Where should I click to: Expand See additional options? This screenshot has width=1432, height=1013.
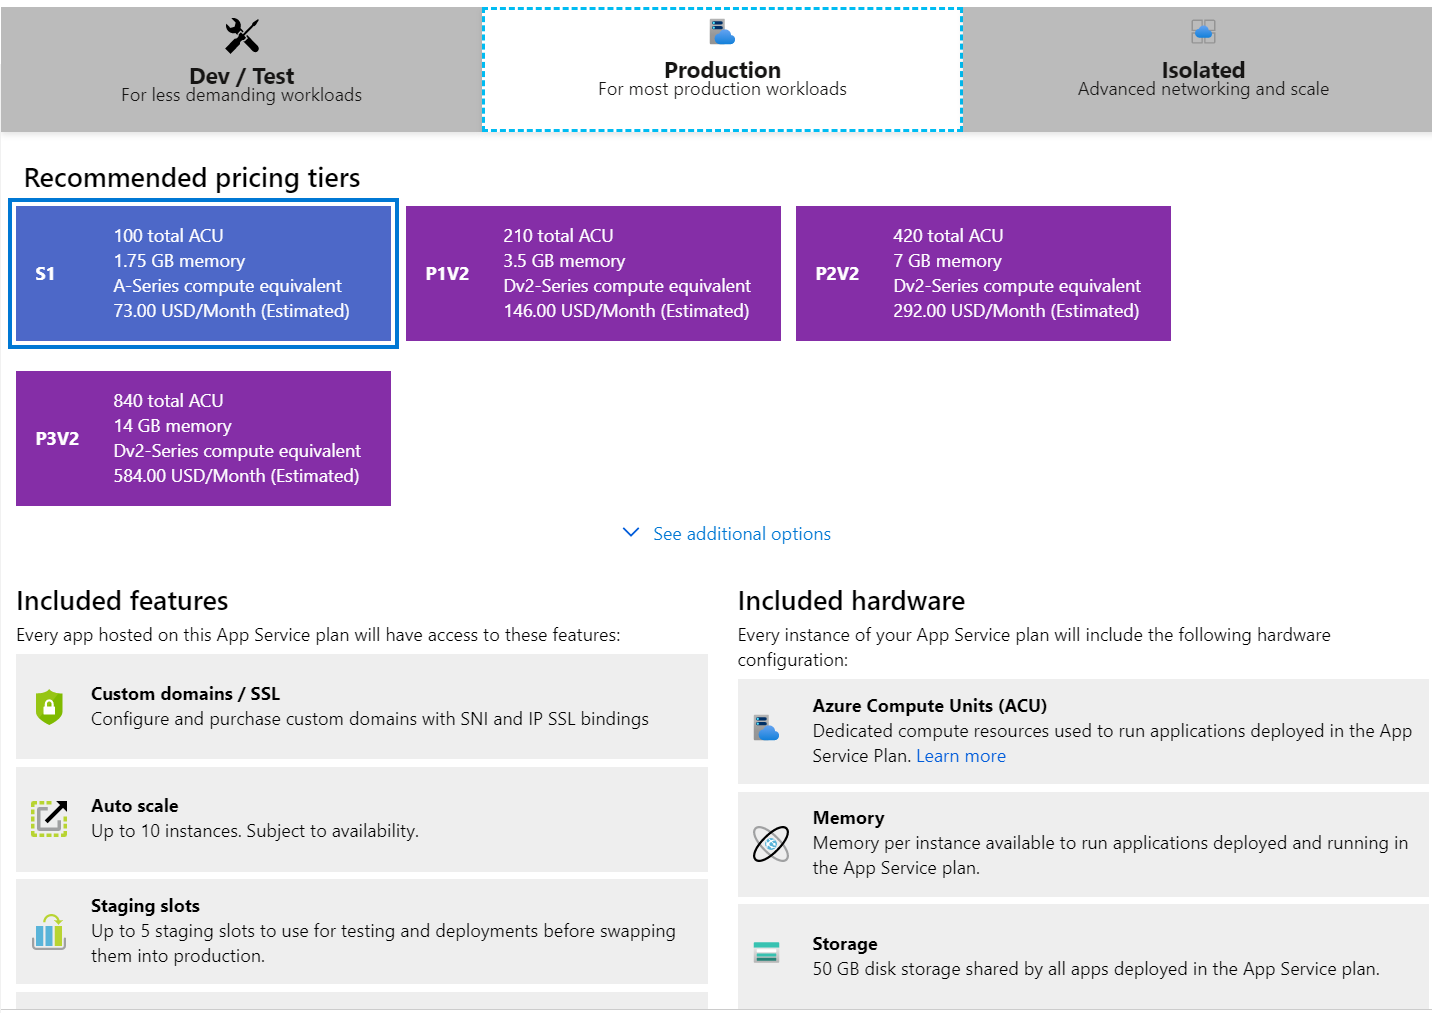coord(741,533)
